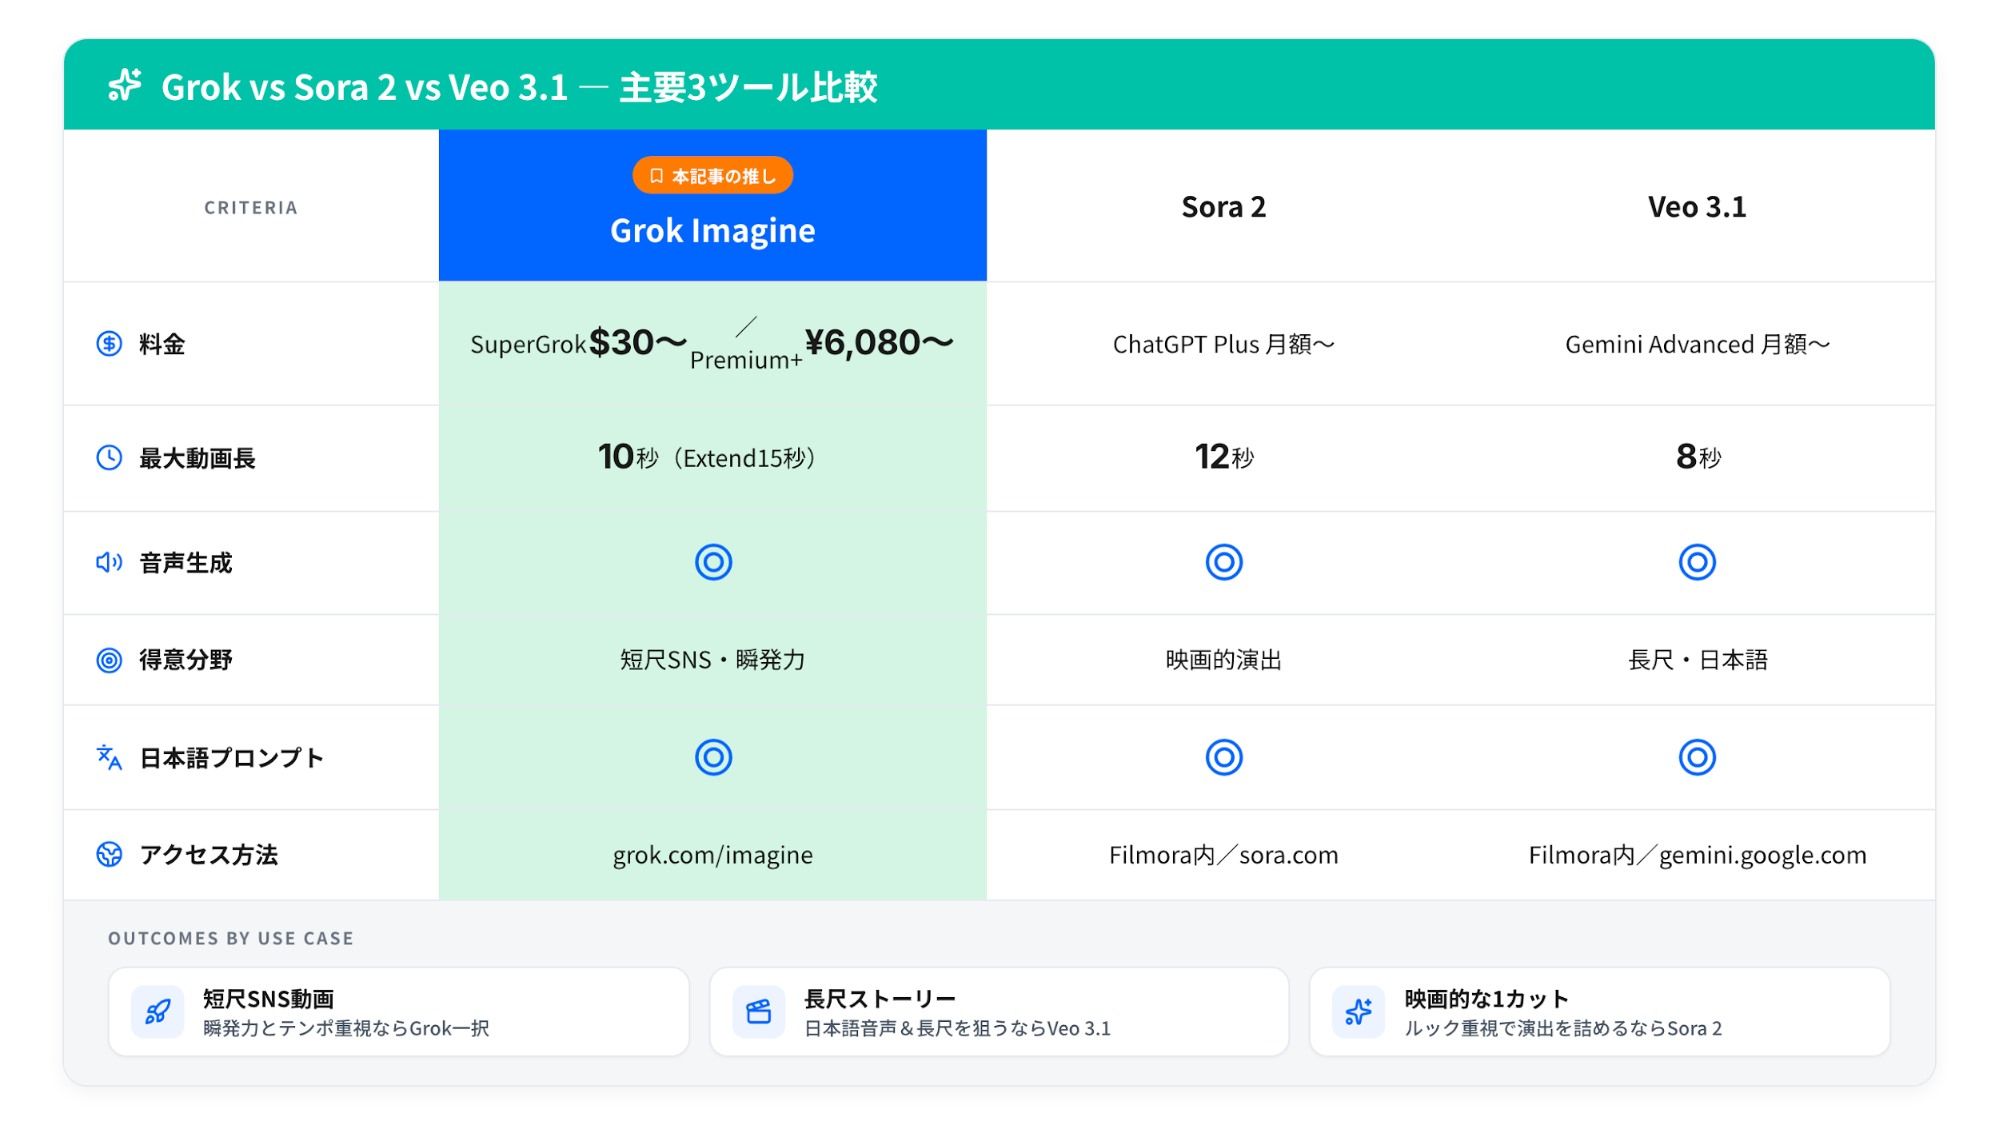Click the 日本語プロンプト row label
Screen dimensions: 1999x1125
point(231,758)
